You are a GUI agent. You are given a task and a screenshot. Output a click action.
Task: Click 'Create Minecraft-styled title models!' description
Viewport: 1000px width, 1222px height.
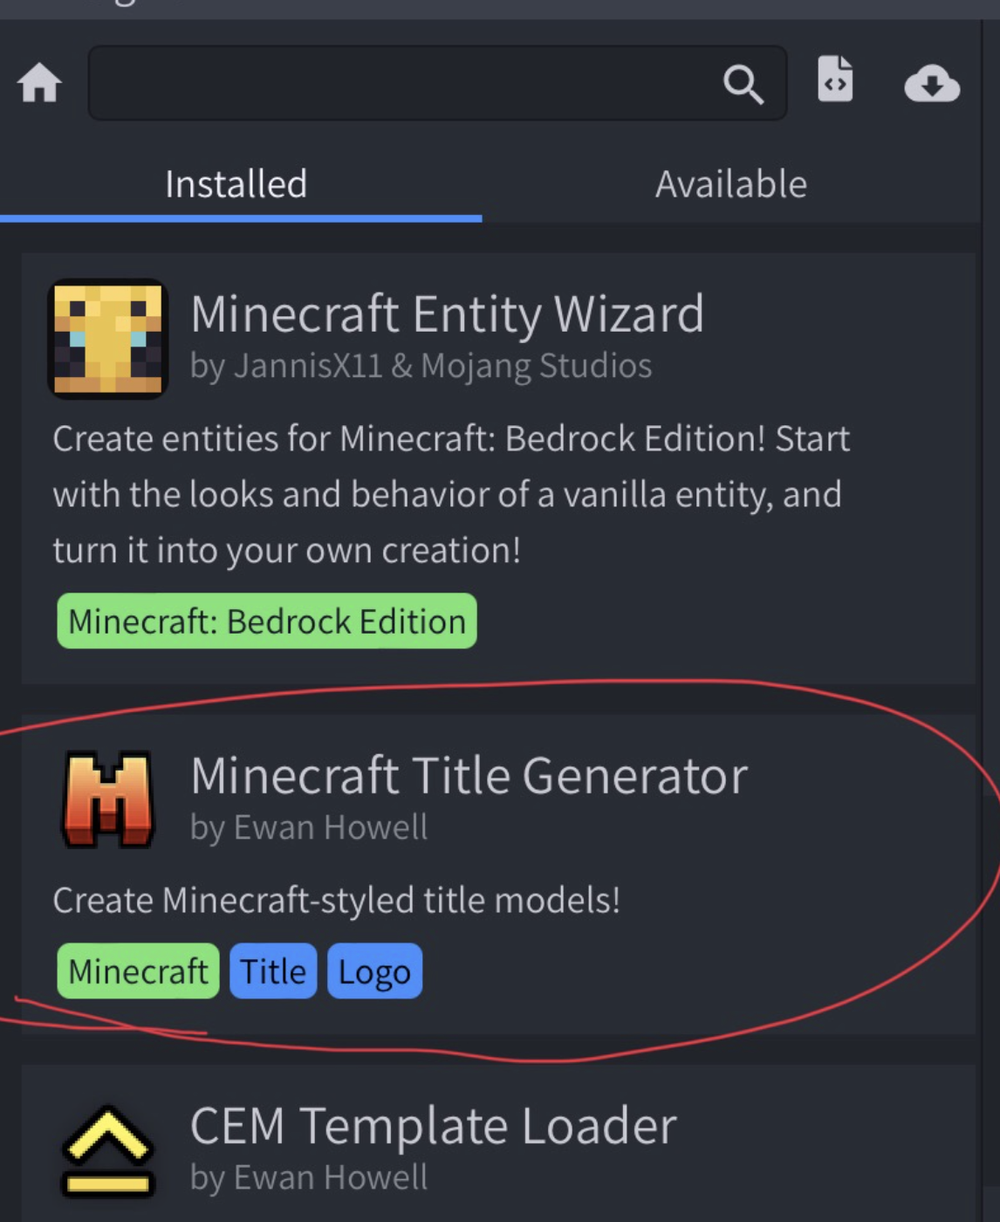pyautogui.click(x=336, y=900)
